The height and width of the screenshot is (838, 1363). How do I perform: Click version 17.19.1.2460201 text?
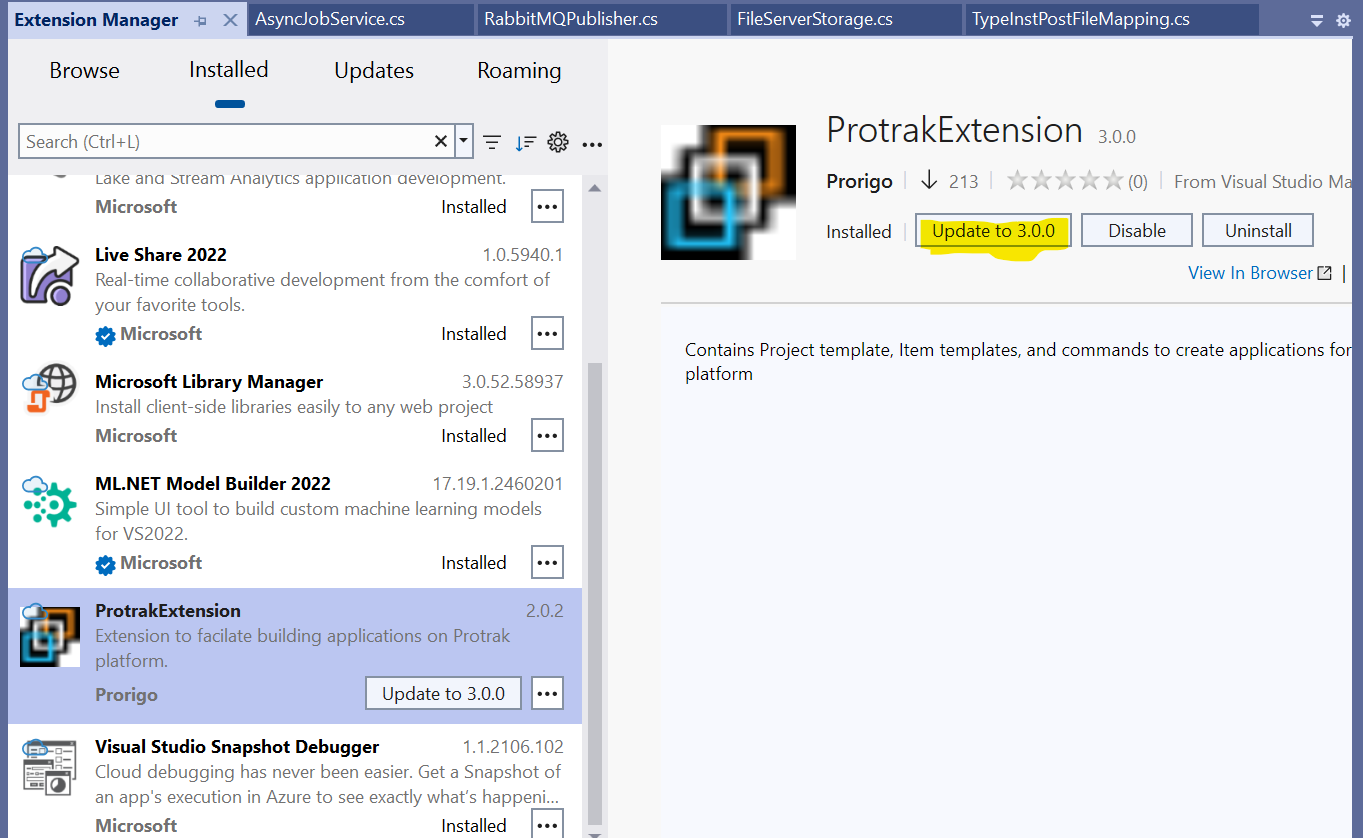click(498, 483)
